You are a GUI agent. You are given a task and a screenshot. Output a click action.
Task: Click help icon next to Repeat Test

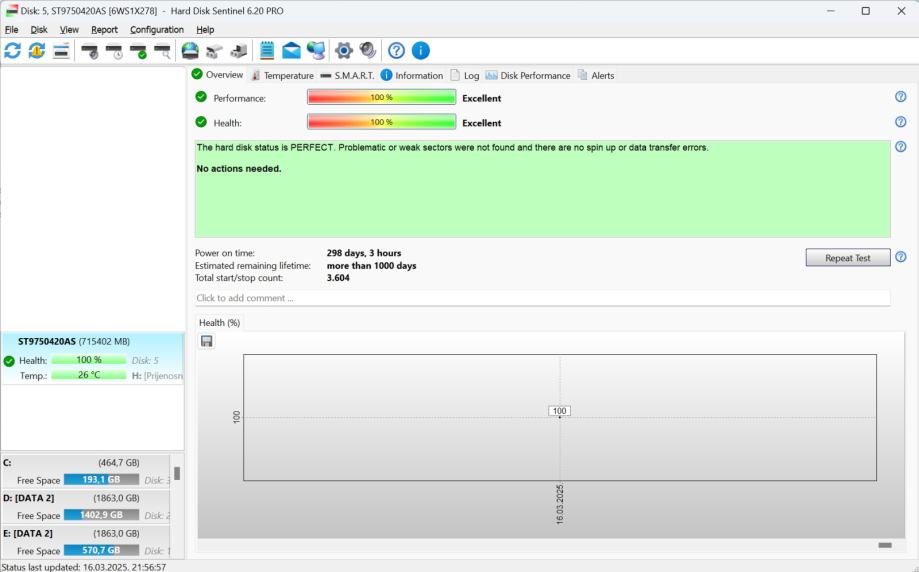pyautogui.click(x=900, y=257)
